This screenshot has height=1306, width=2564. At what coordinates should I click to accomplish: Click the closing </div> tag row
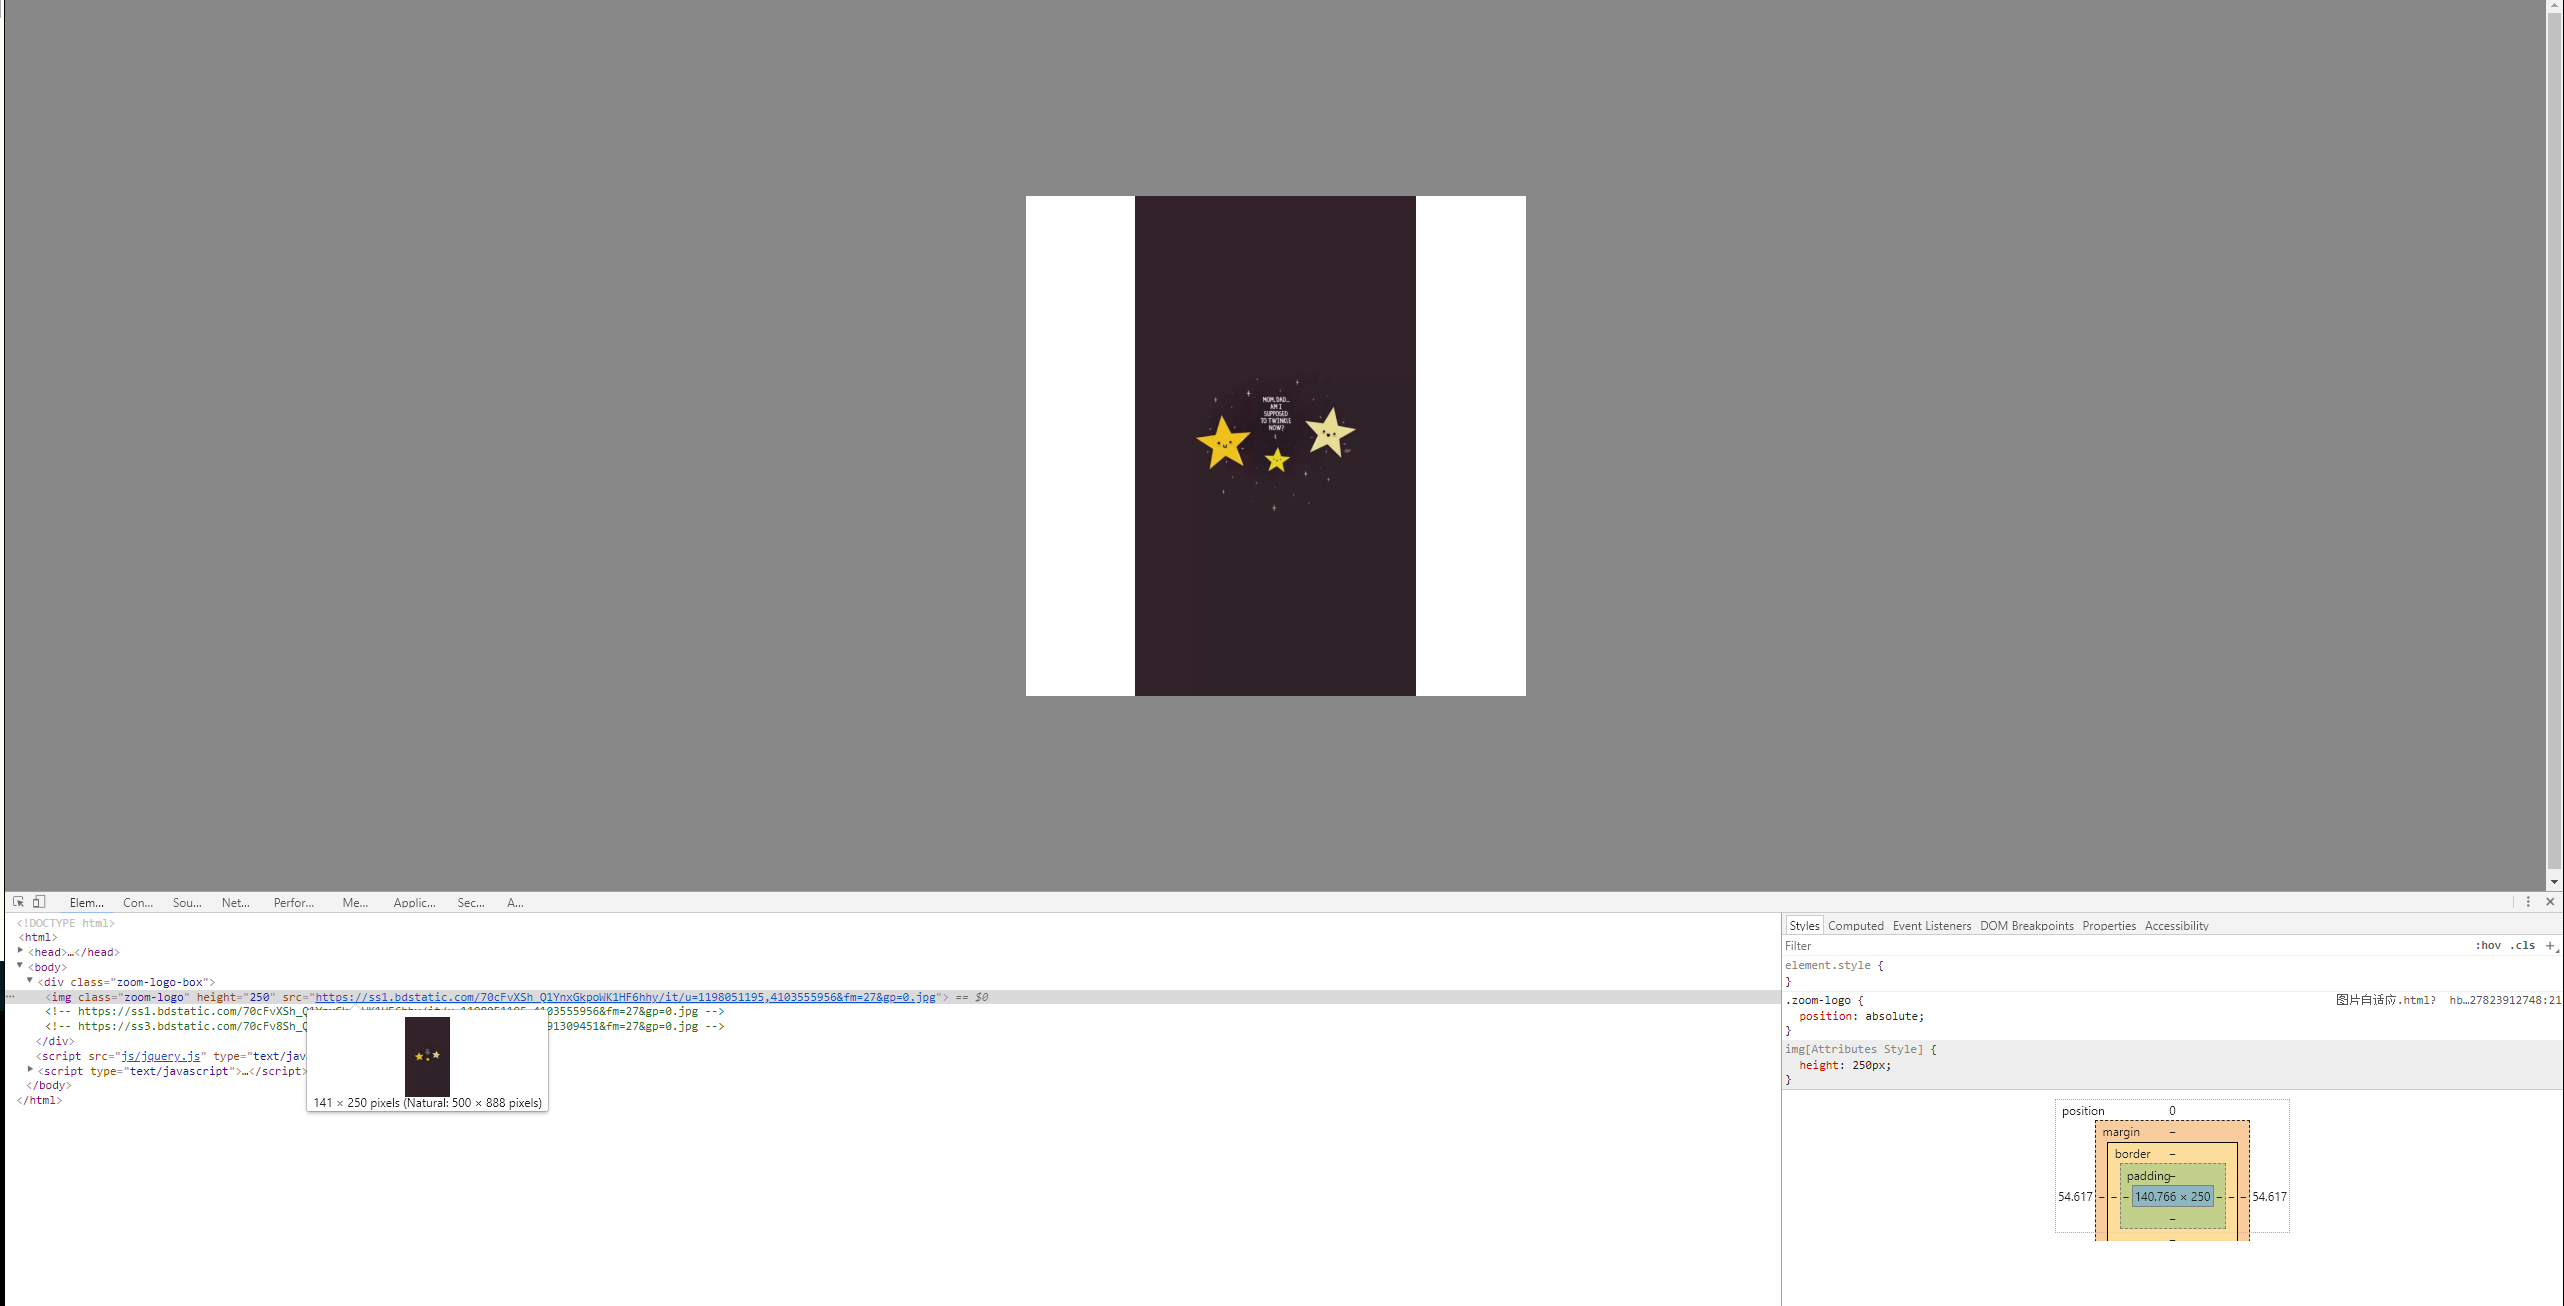tap(55, 1041)
